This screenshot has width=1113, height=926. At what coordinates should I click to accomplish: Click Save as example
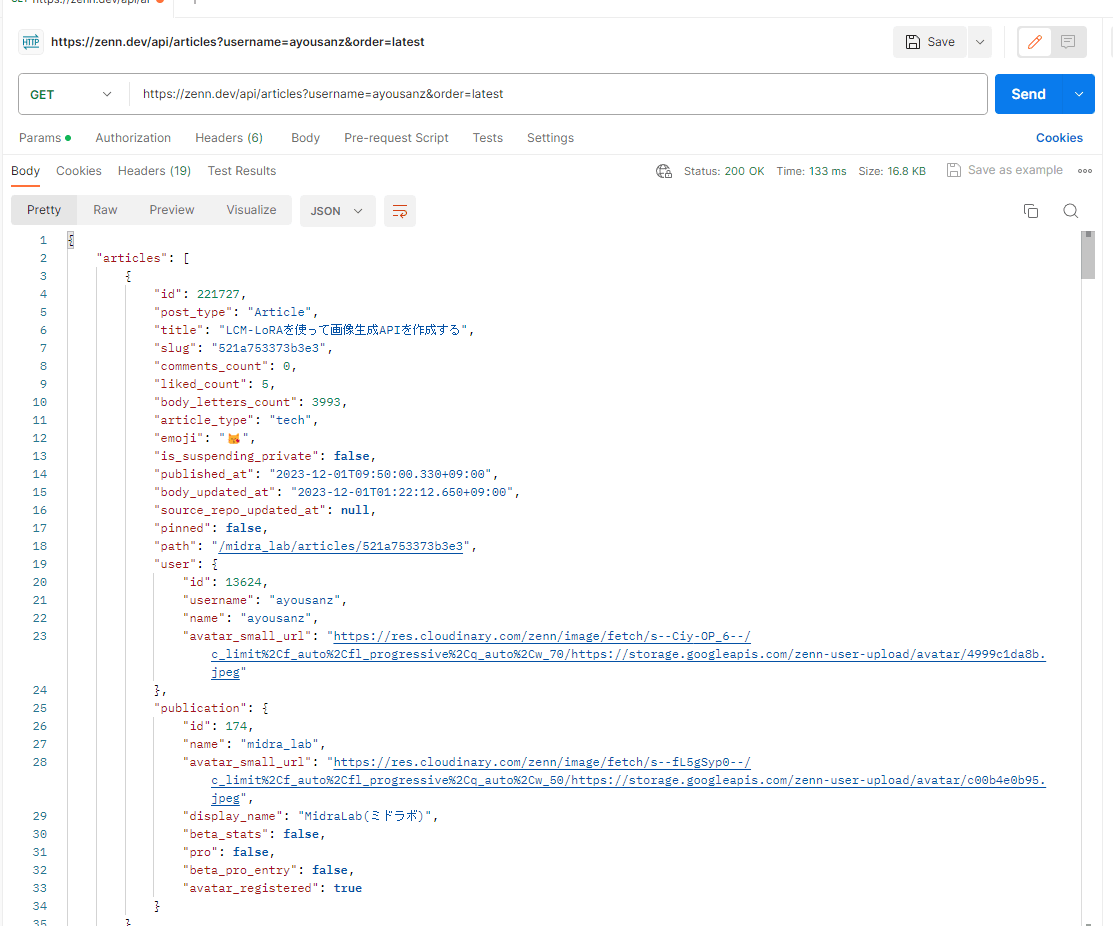(1005, 170)
